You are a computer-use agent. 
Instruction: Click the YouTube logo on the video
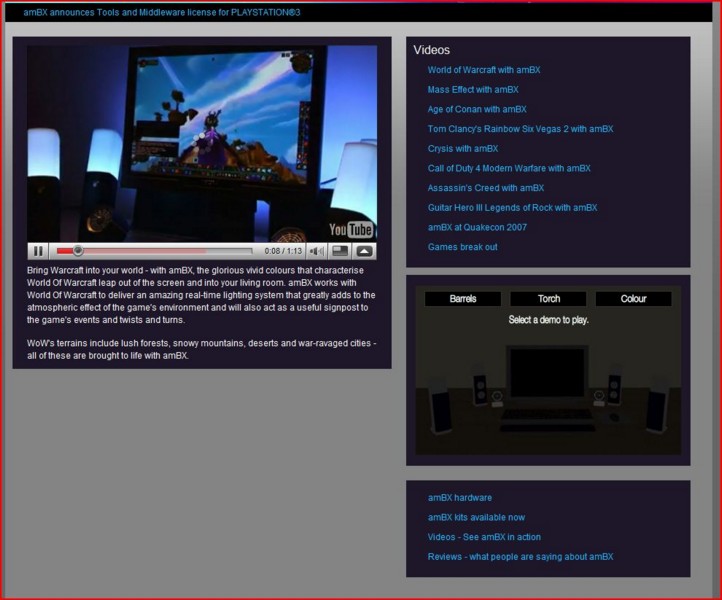point(351,229)
